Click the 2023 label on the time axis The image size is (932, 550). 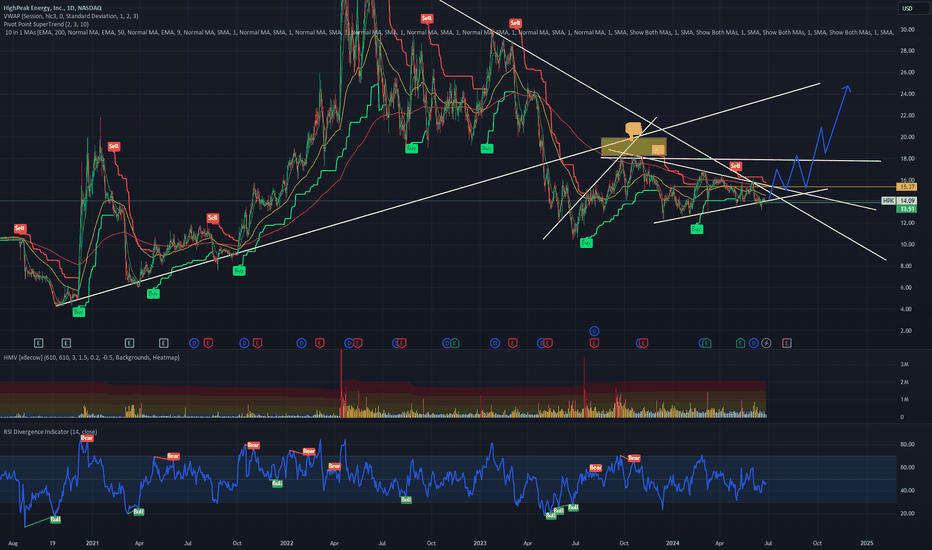[x=480, y=543]
